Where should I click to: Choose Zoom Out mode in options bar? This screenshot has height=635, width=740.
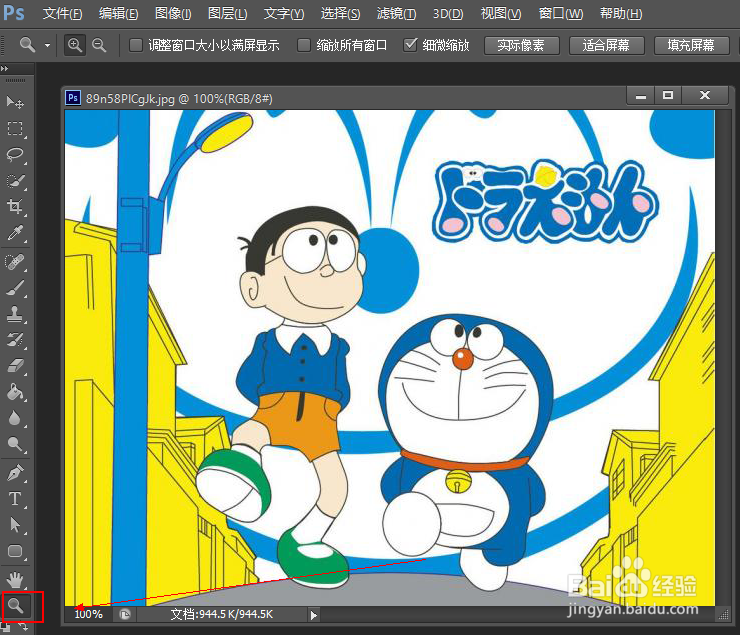(99, 45)
